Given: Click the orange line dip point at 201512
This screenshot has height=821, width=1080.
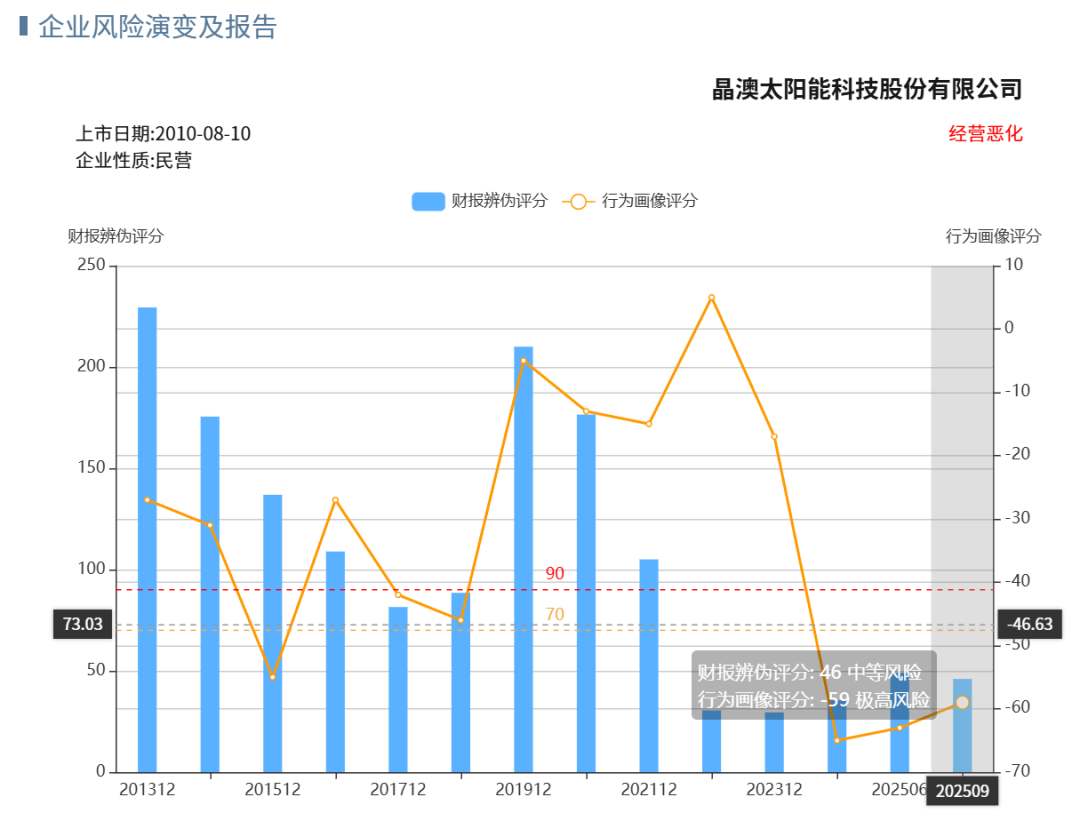Looking at the screenshot, I should point(273,677).
